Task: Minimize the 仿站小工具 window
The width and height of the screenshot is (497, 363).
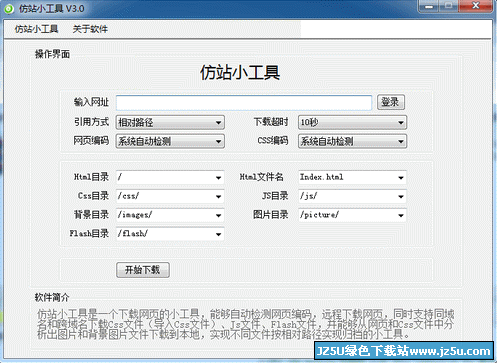Action: click(429, 6)
